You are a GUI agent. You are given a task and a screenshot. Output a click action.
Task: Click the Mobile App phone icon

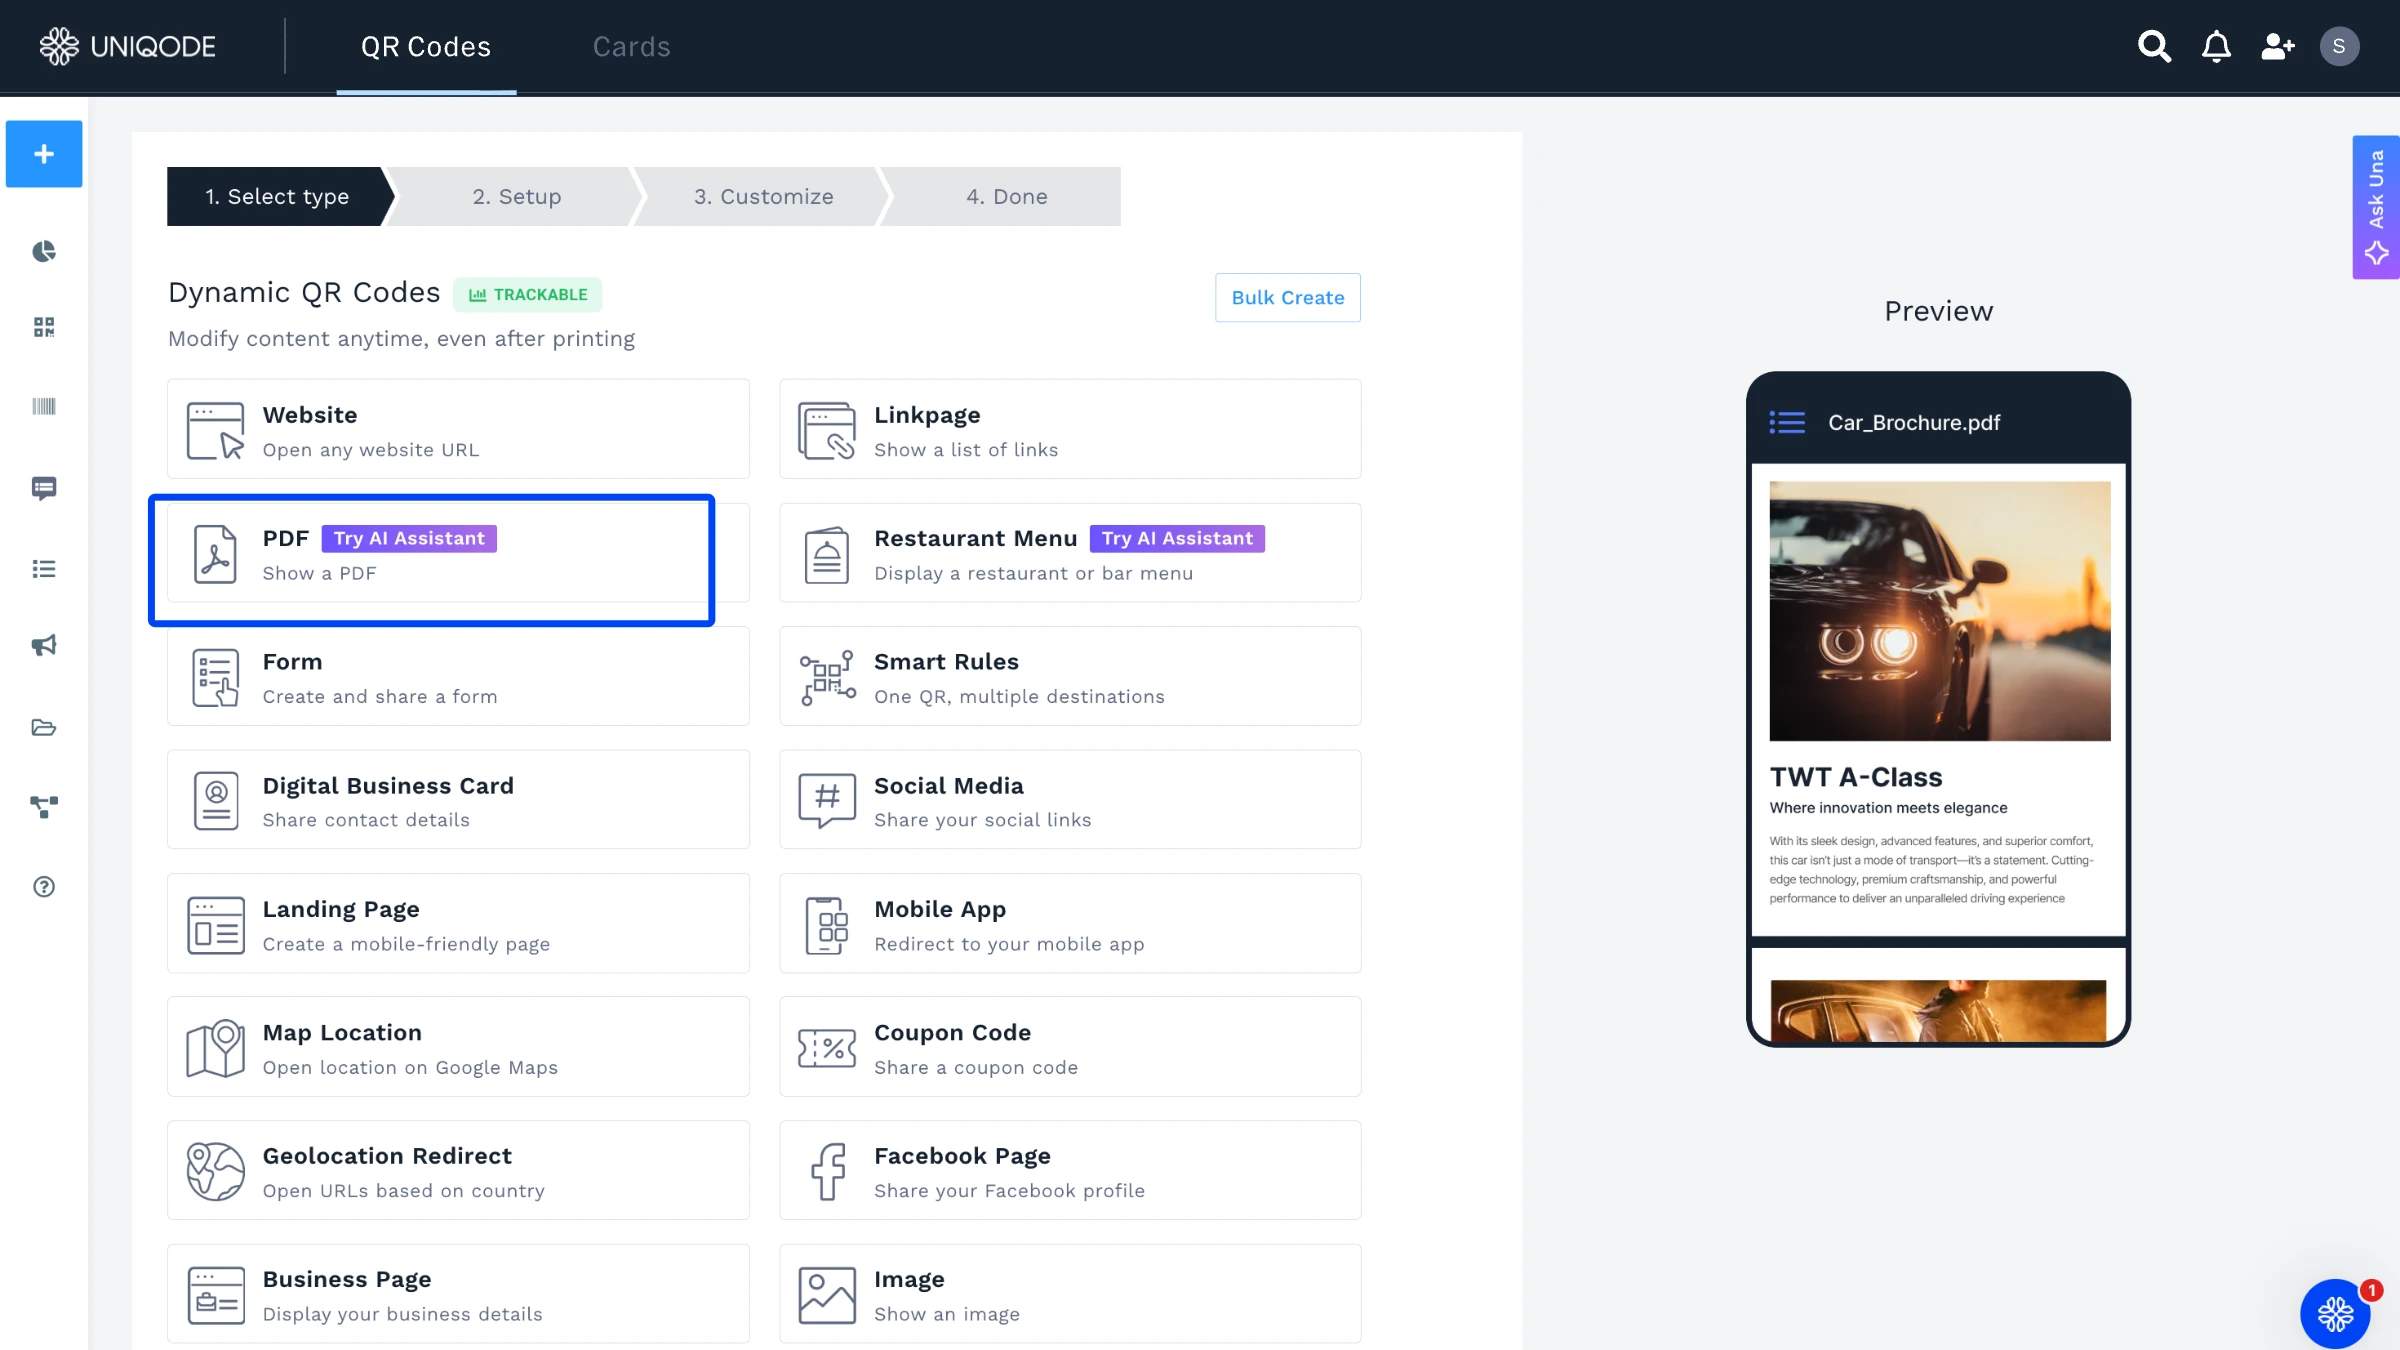pyautogui.click(x=826, y=925)
